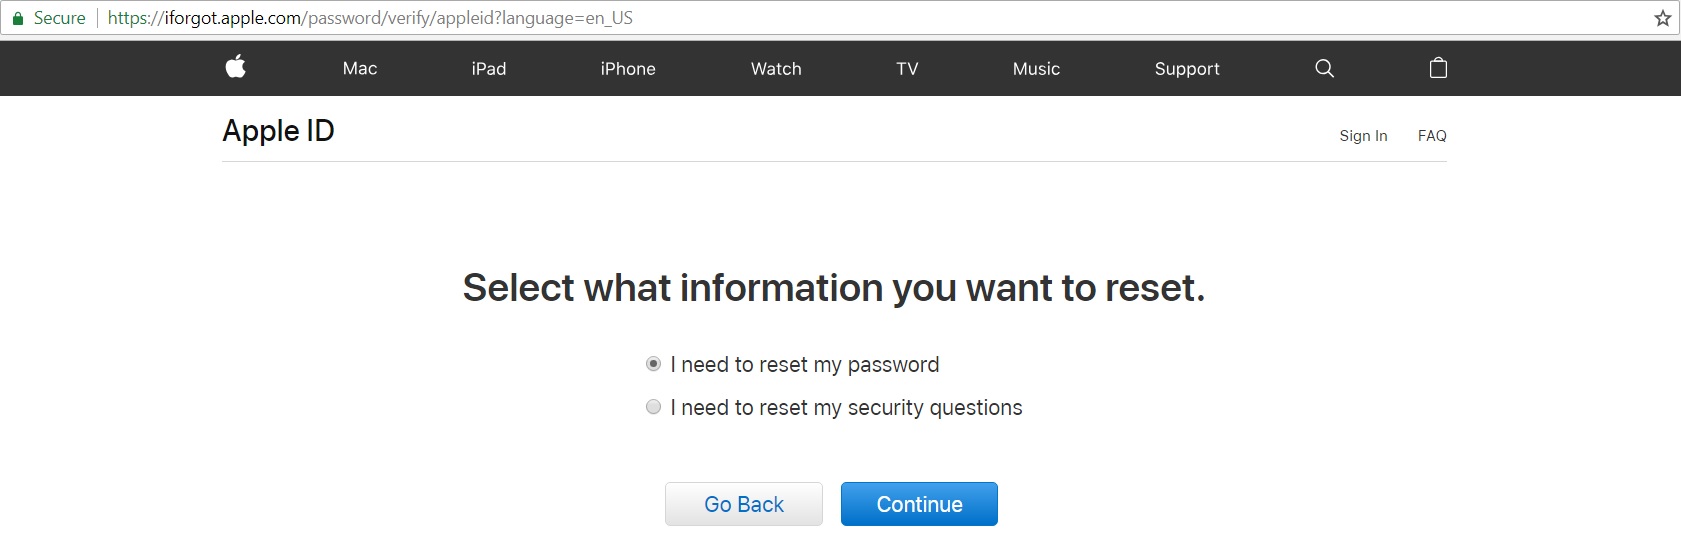Open the Mac menu item
This screenshot has width=1681, height=545.
click(x=360, y=69)
